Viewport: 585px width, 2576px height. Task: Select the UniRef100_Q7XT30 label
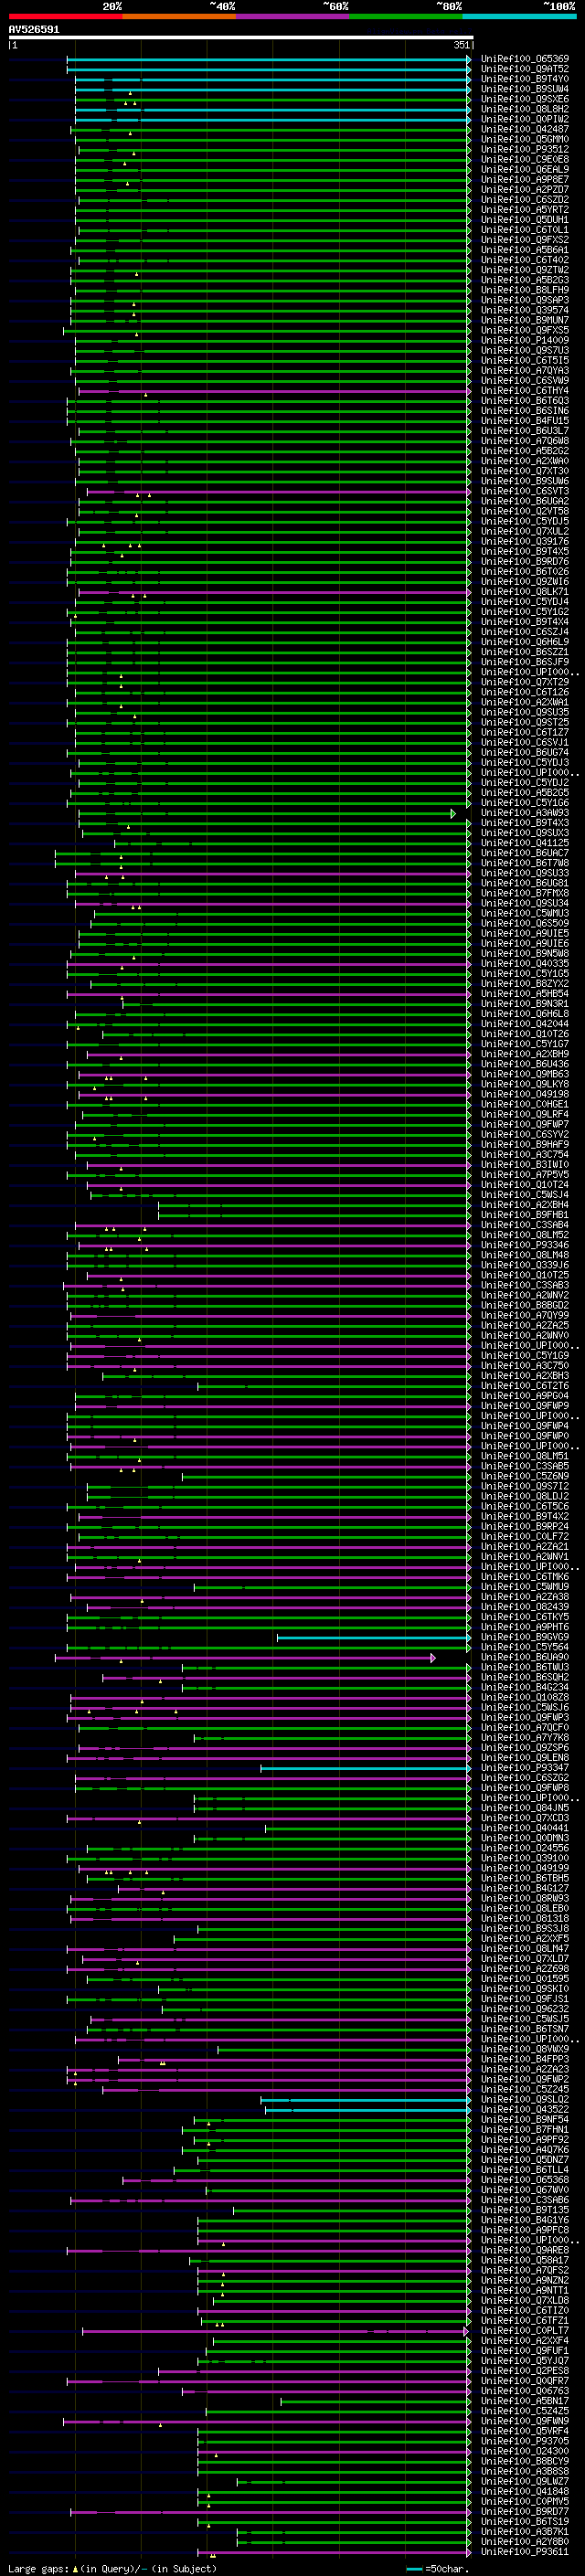(524, 471)
